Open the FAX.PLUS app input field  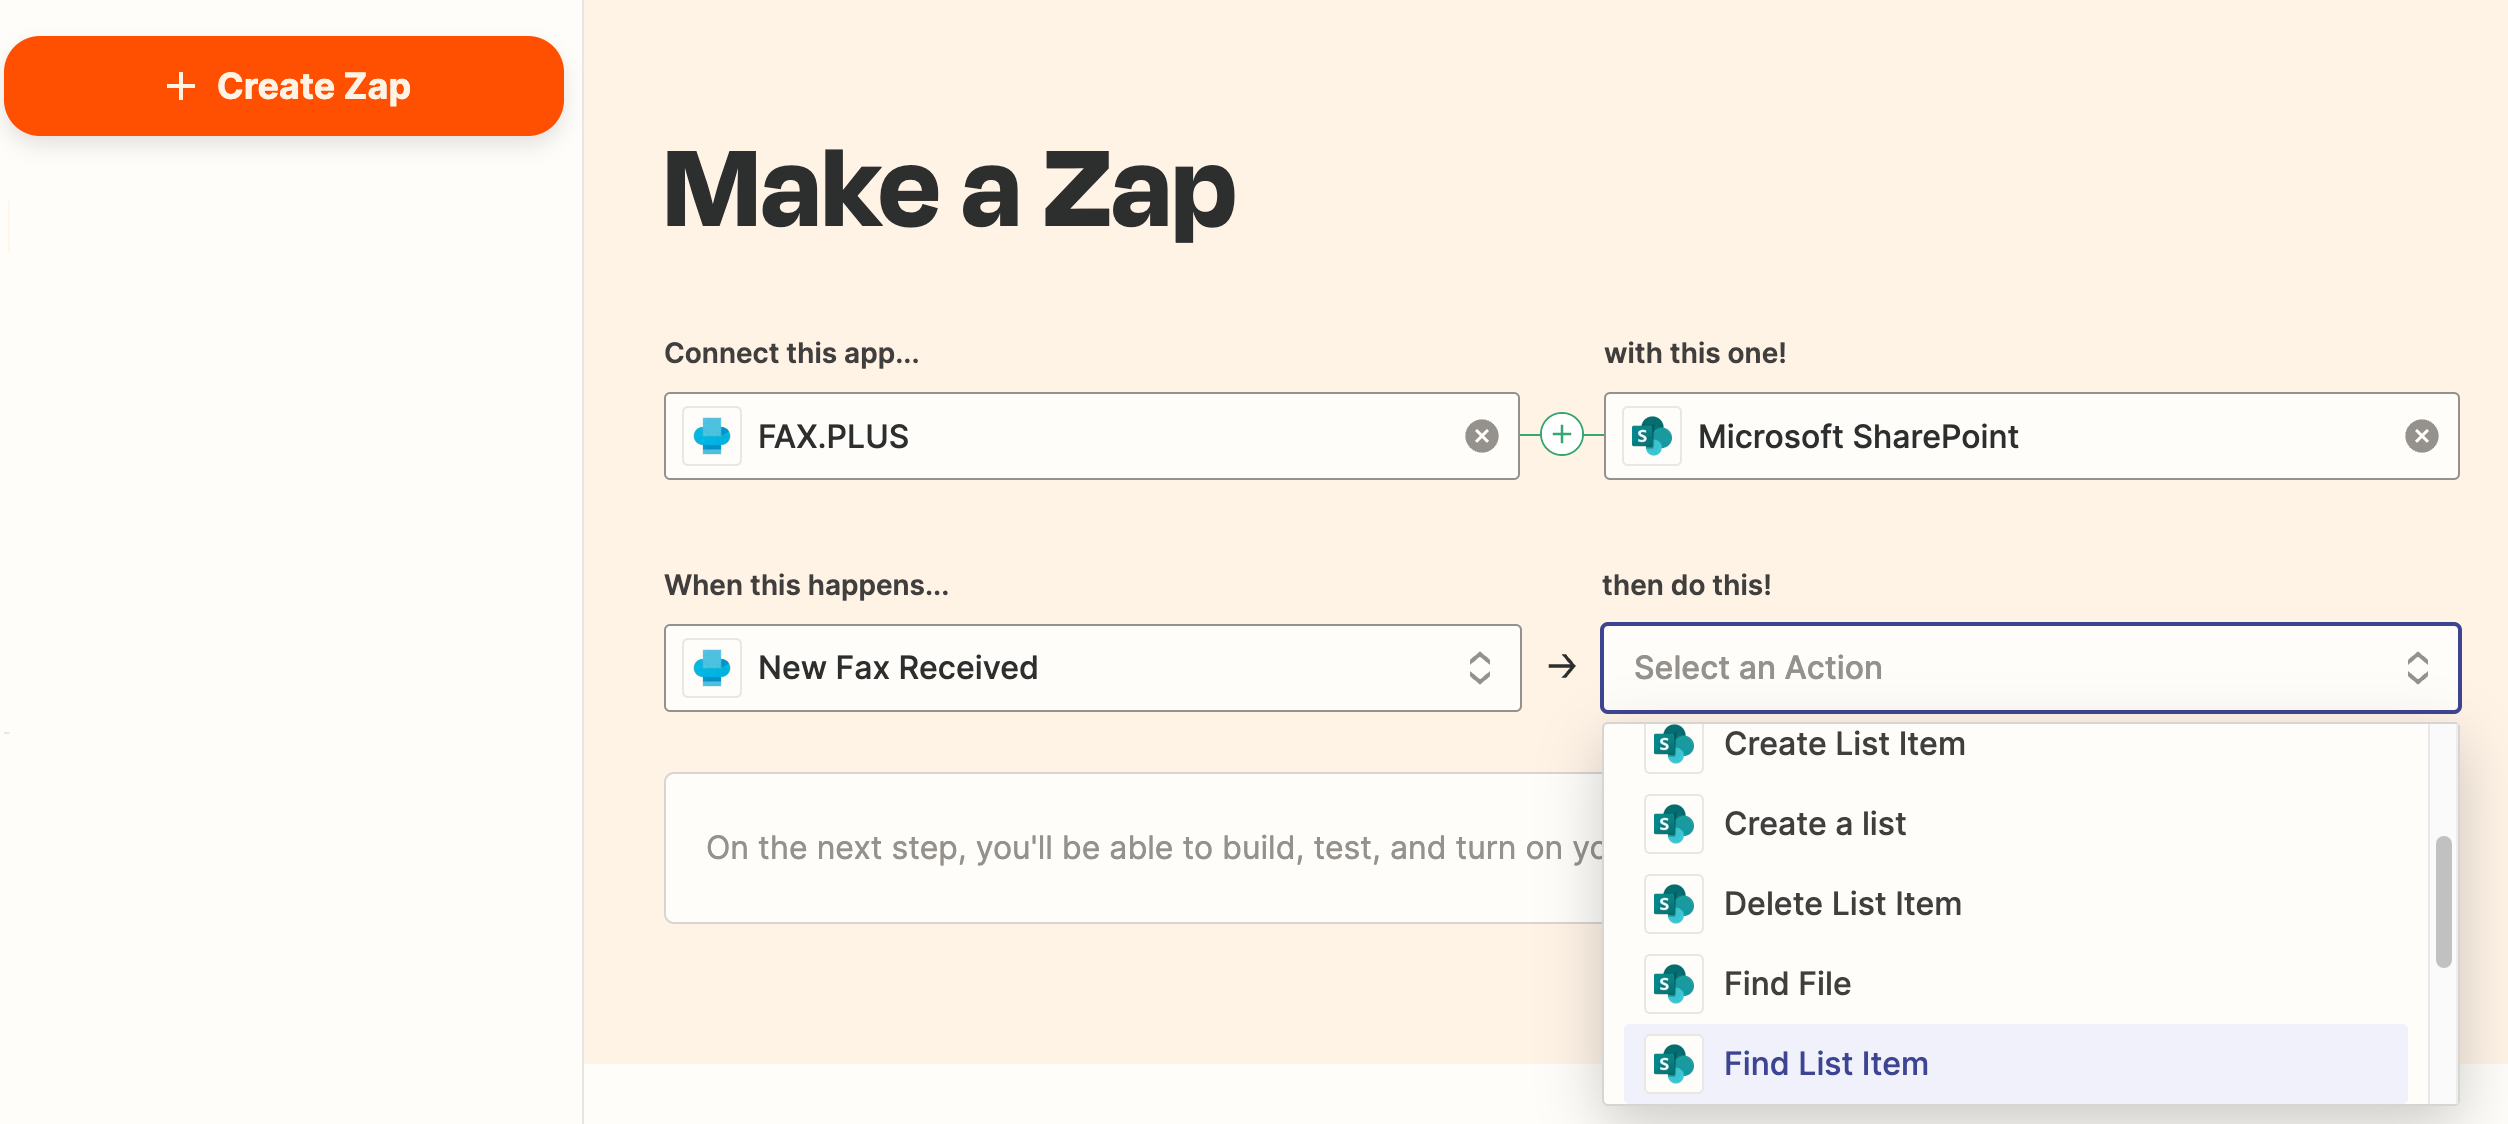[1092, 436]
